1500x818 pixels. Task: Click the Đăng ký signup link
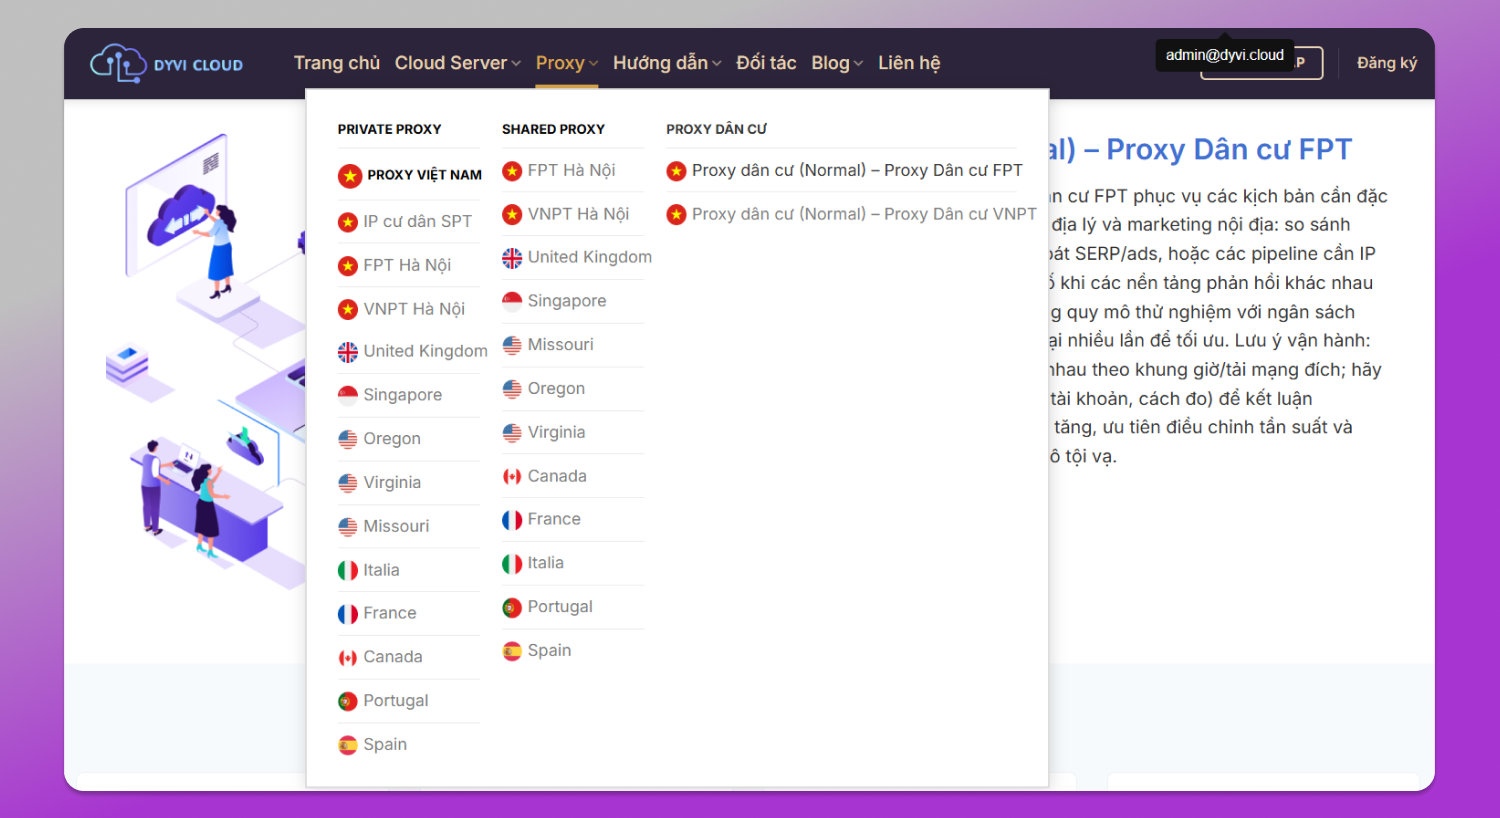click(1387, 63)
